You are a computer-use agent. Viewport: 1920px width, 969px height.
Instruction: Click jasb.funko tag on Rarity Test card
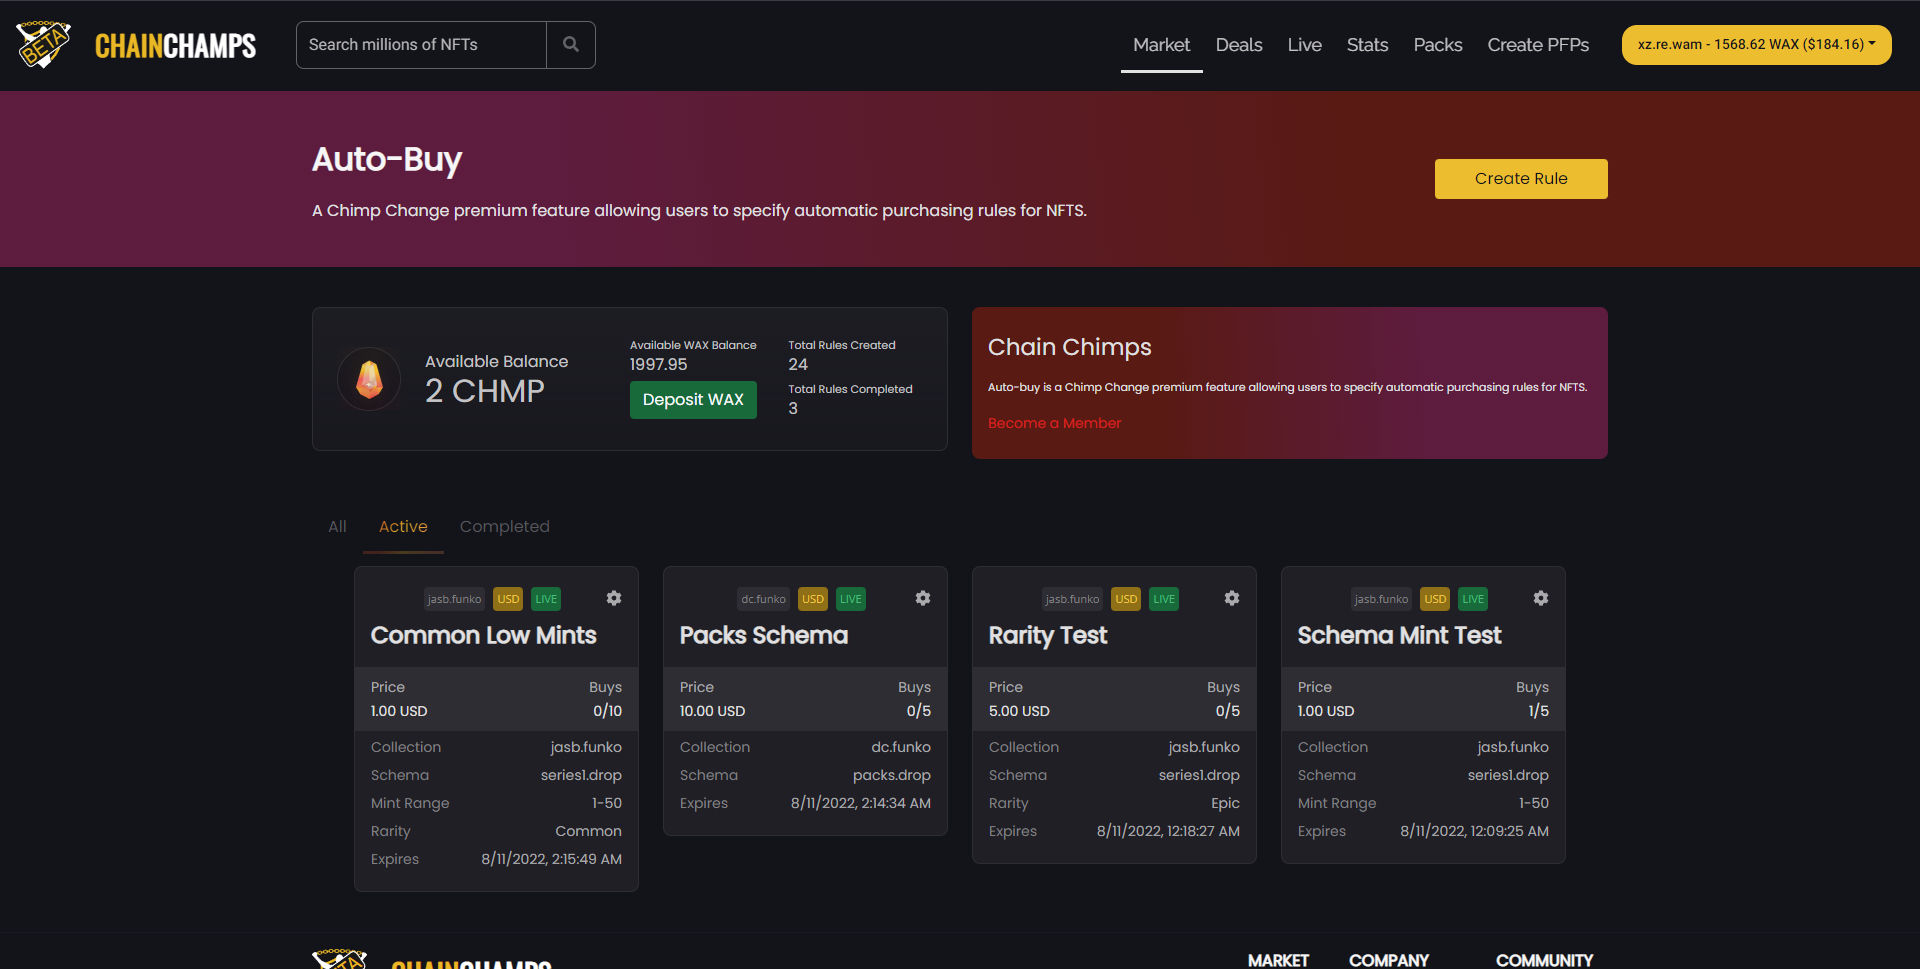click(x=1072, y=599)
